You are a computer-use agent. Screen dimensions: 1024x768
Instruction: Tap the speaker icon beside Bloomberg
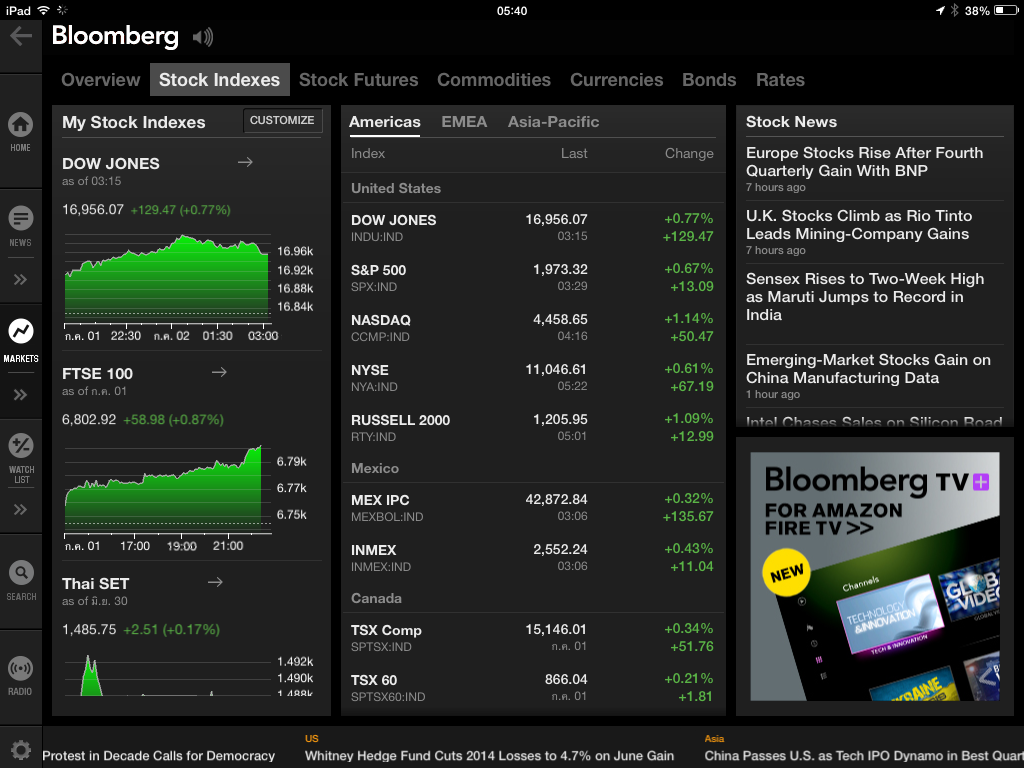click(203, 37)
